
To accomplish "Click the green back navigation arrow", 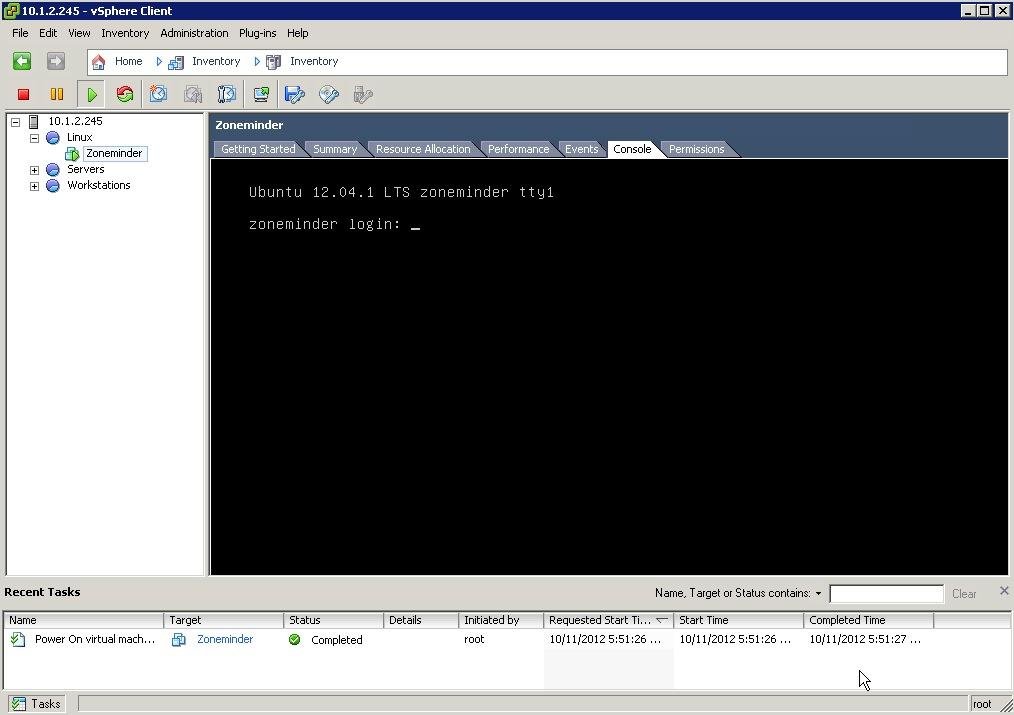I will click(x=22, y=61).
